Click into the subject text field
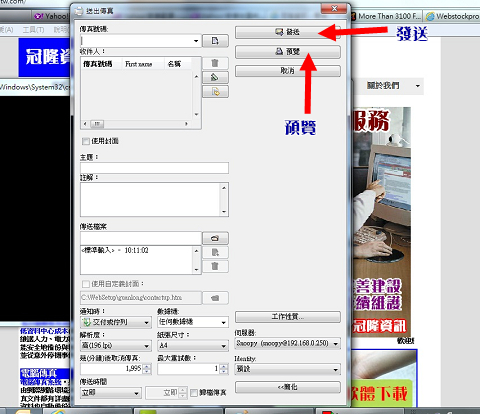Image resolution: width=480 pixels, height=414 pixels. click(x=154, y=168)
